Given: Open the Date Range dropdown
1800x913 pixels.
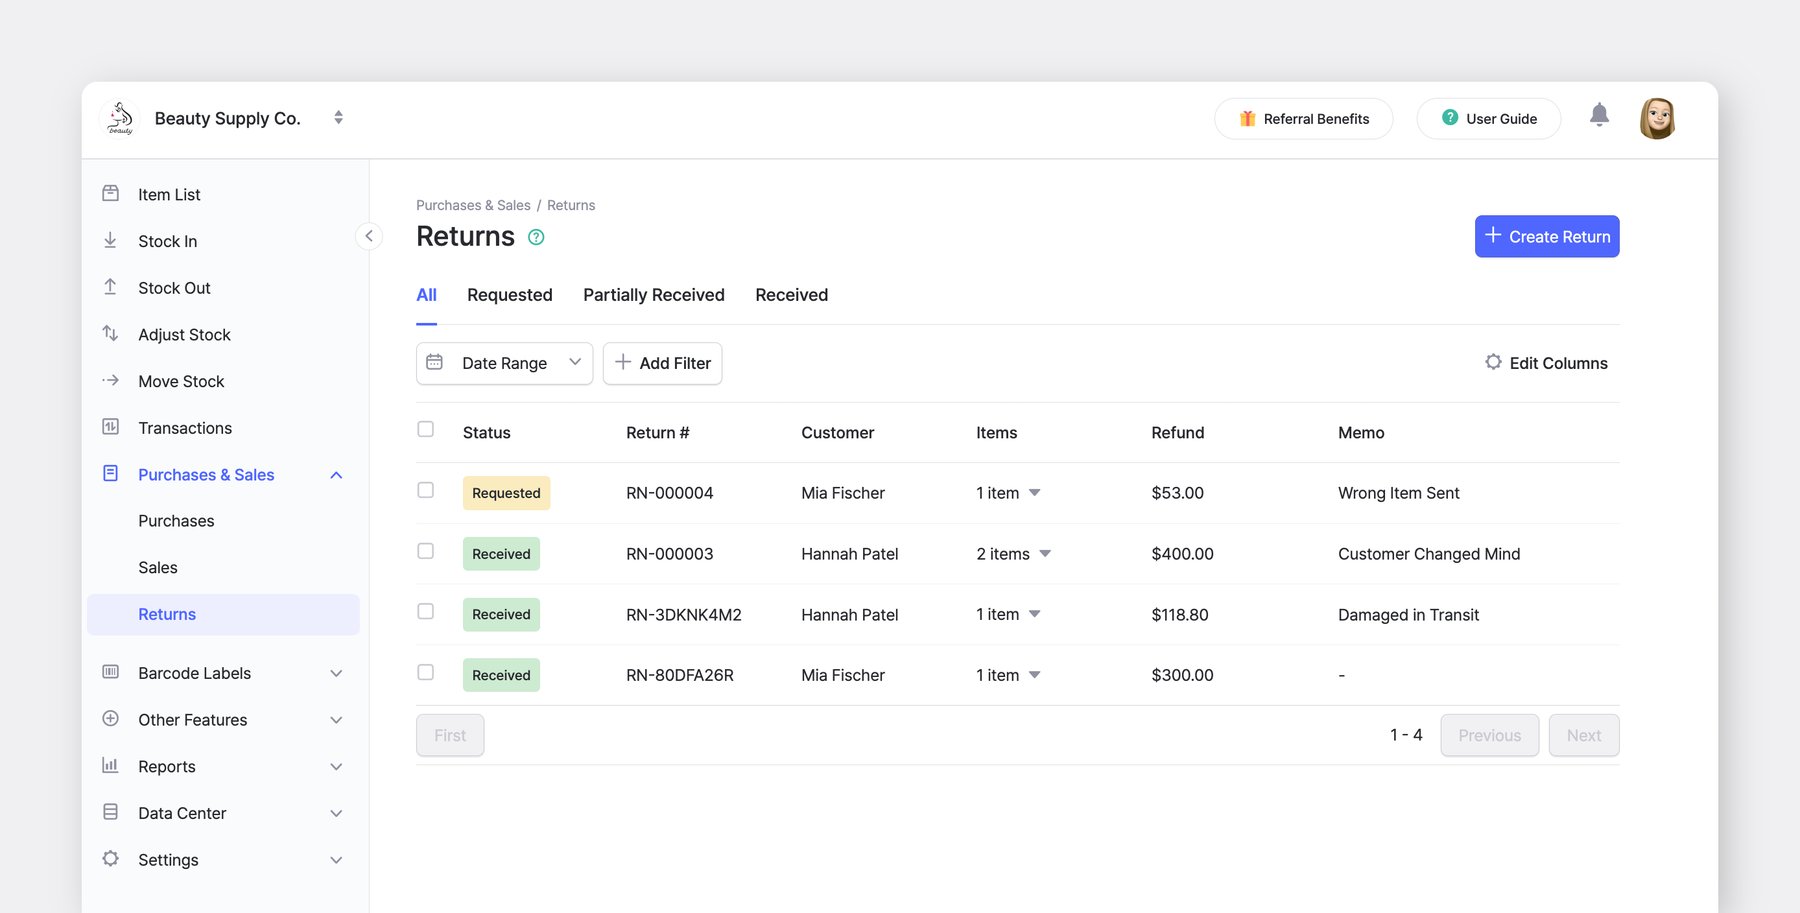Looking at the screenshot, I should 504,363.
